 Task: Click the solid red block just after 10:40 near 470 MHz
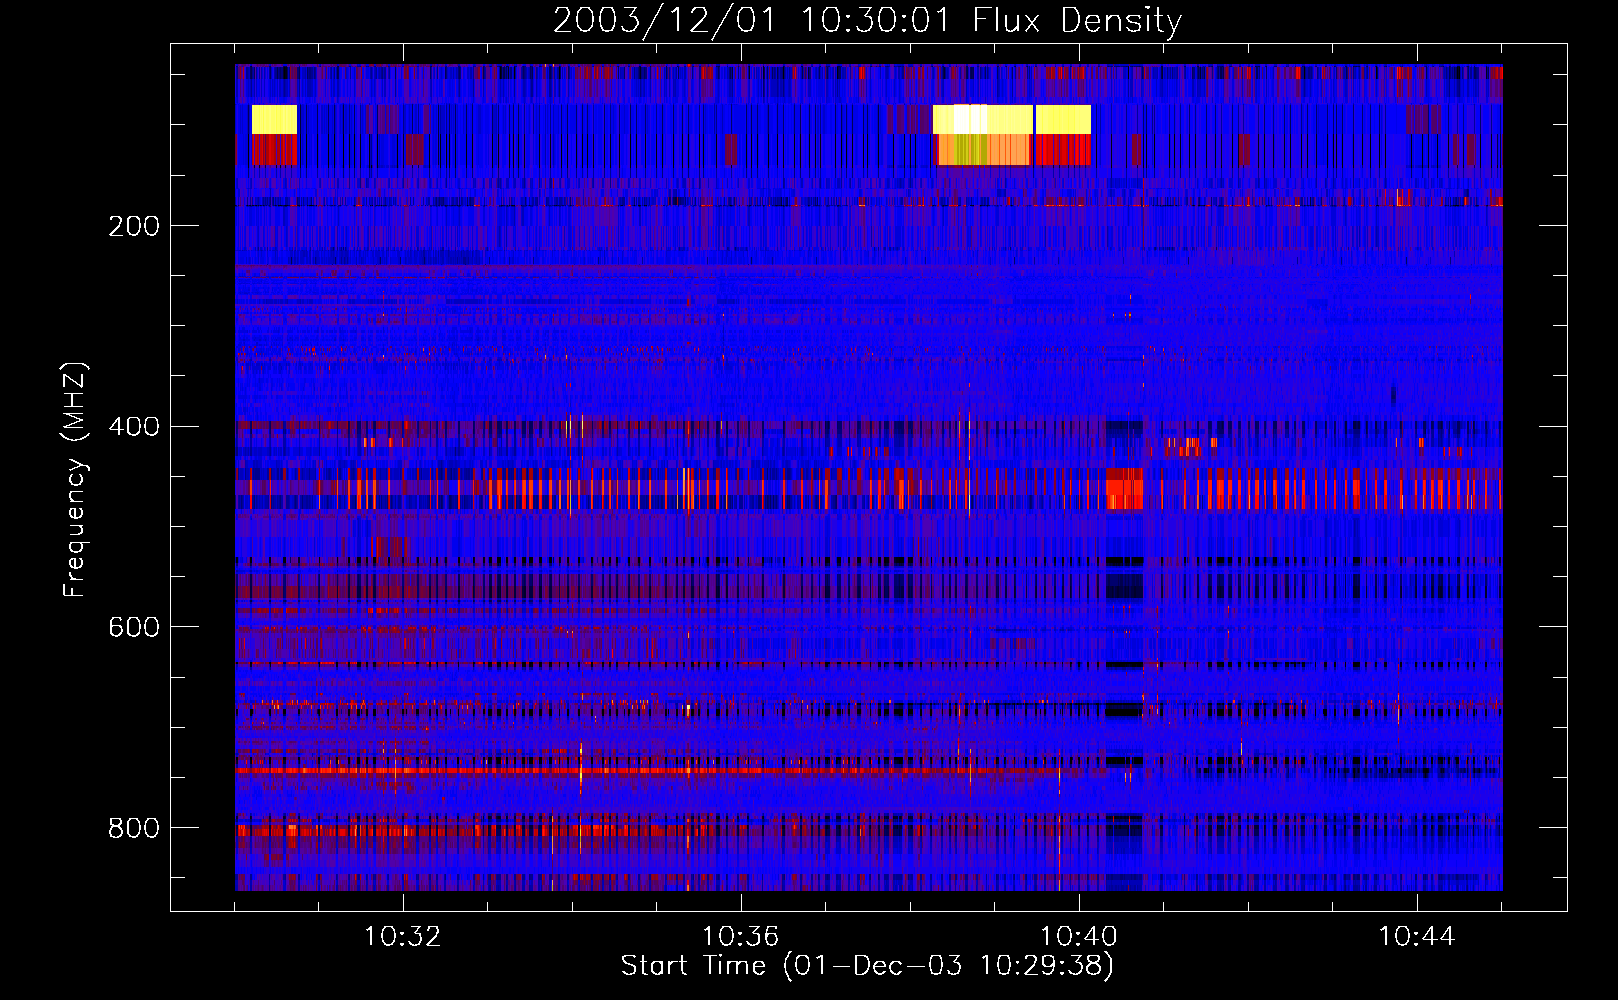pos(1124,489)
